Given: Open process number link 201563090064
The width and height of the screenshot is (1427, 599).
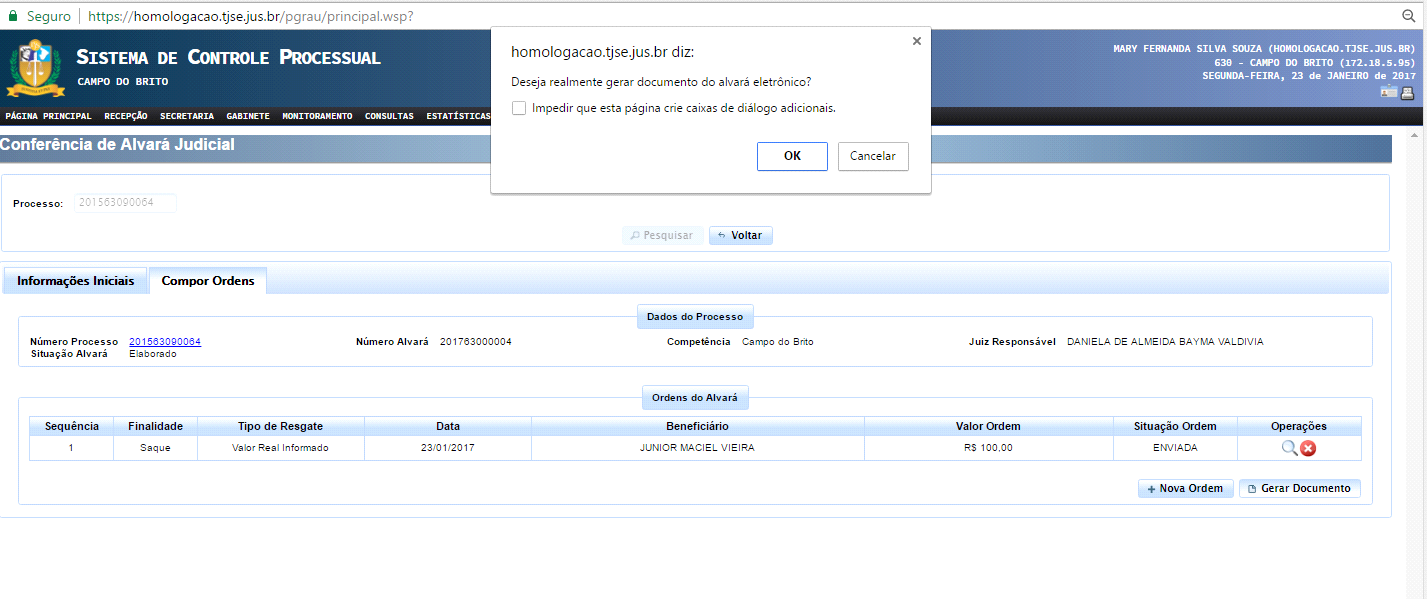Looking at the screenshot, I should [165, 342].
